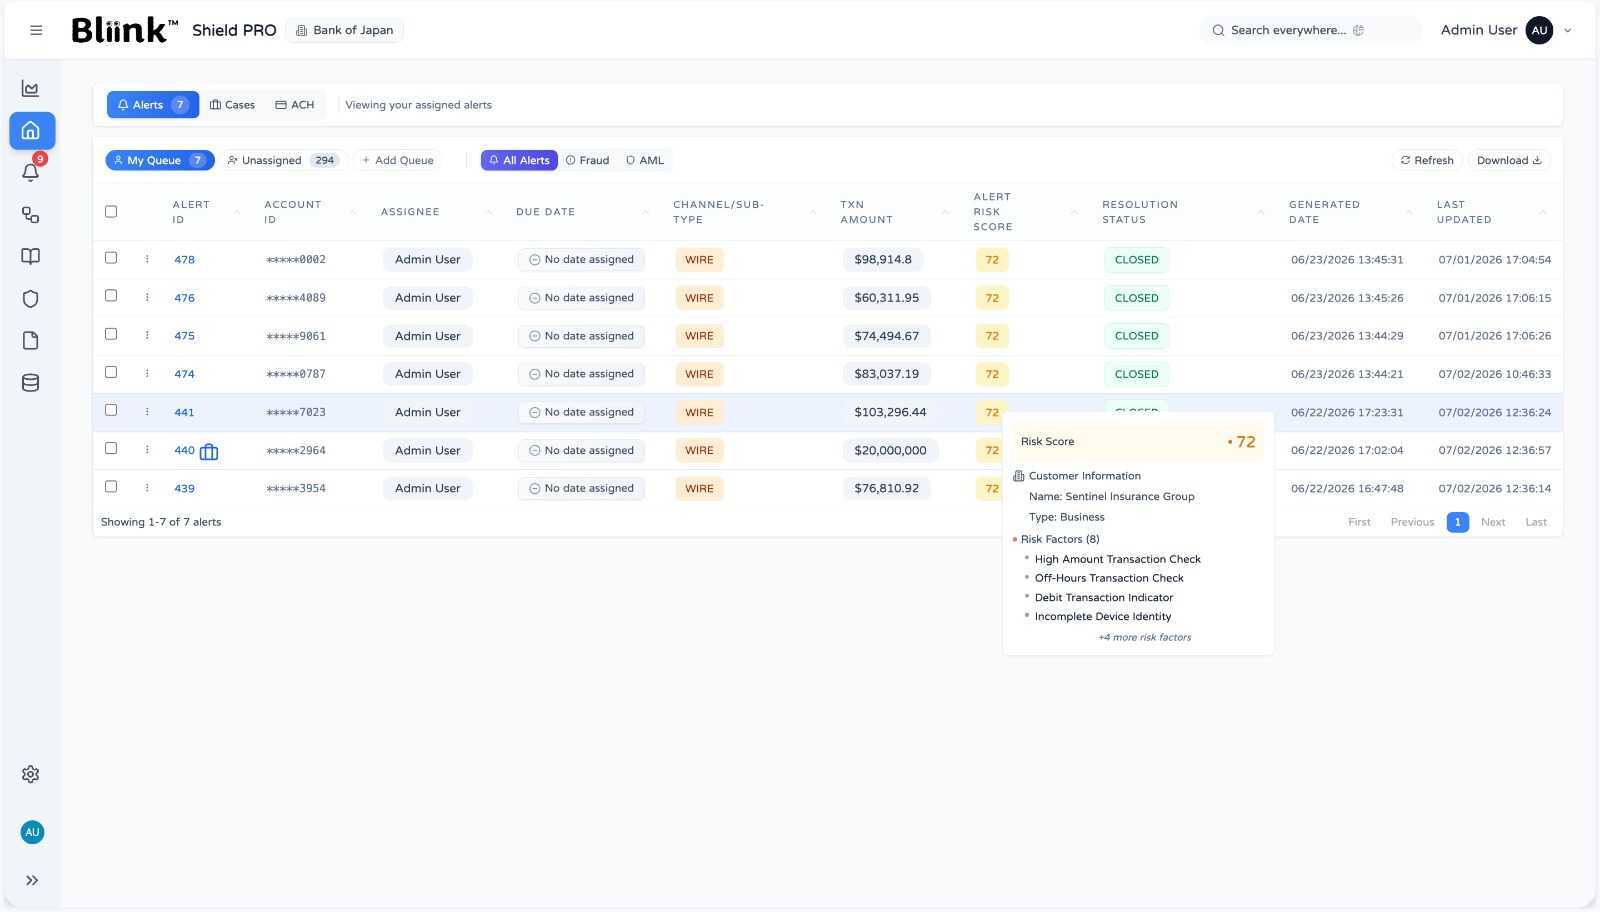
Task: Focus the Search everywhere field
Action: click(x=1310, y=30)
